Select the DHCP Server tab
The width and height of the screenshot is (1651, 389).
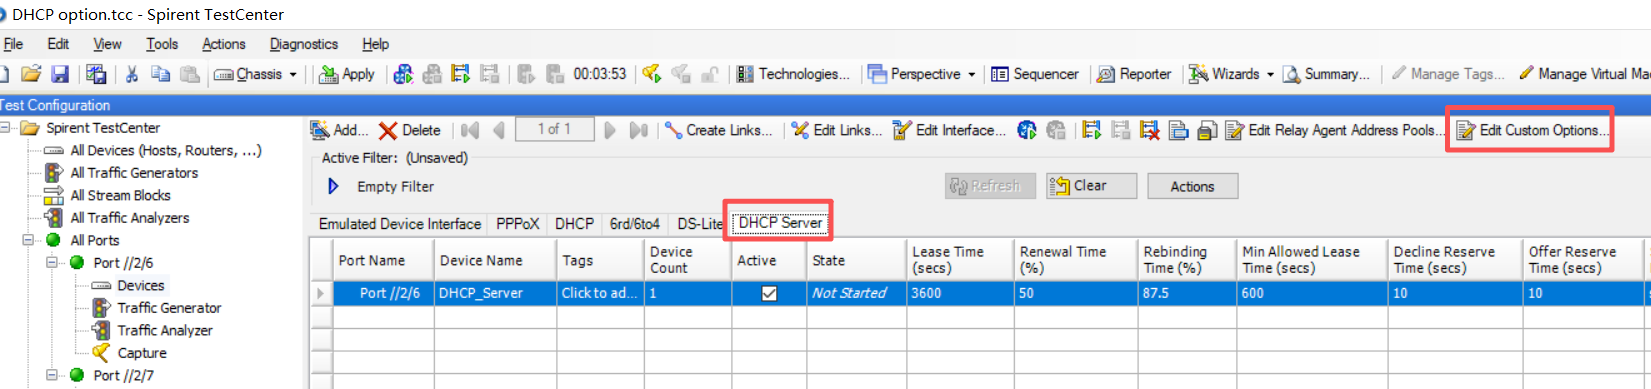point(780,223)
